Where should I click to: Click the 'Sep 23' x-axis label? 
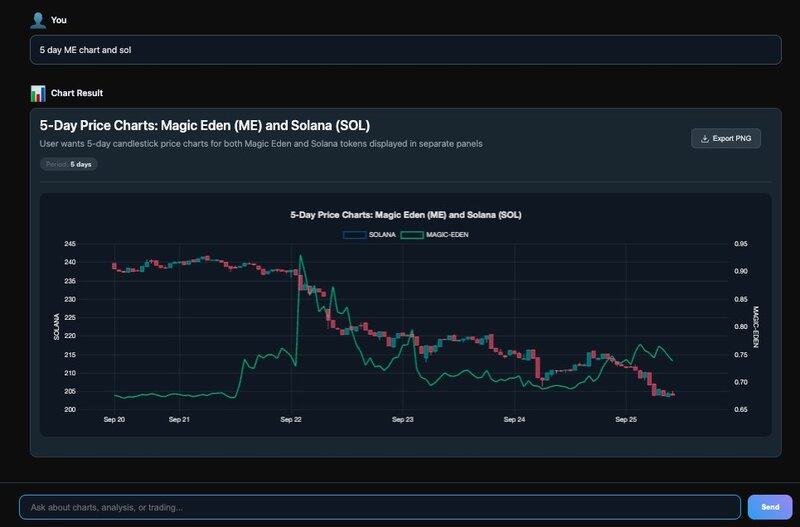tap(403, 419)
